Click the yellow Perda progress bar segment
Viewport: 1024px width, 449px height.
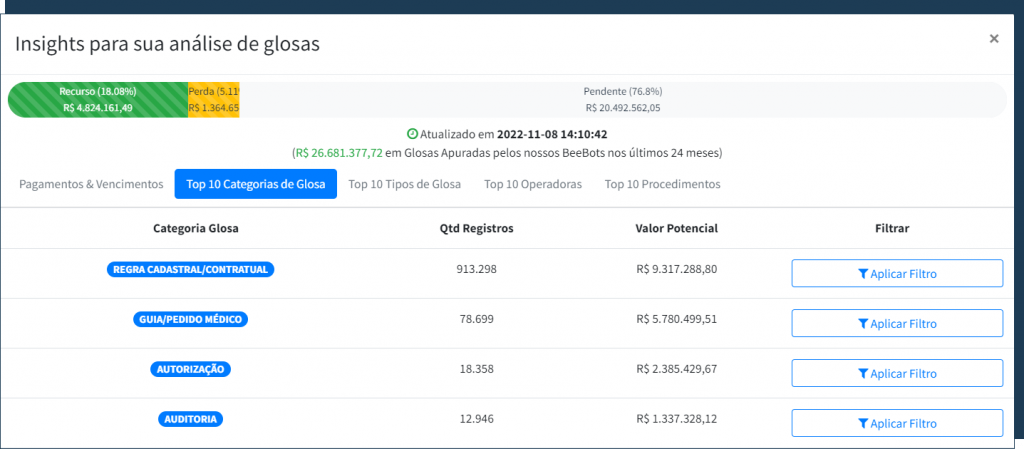pos(213,100)
